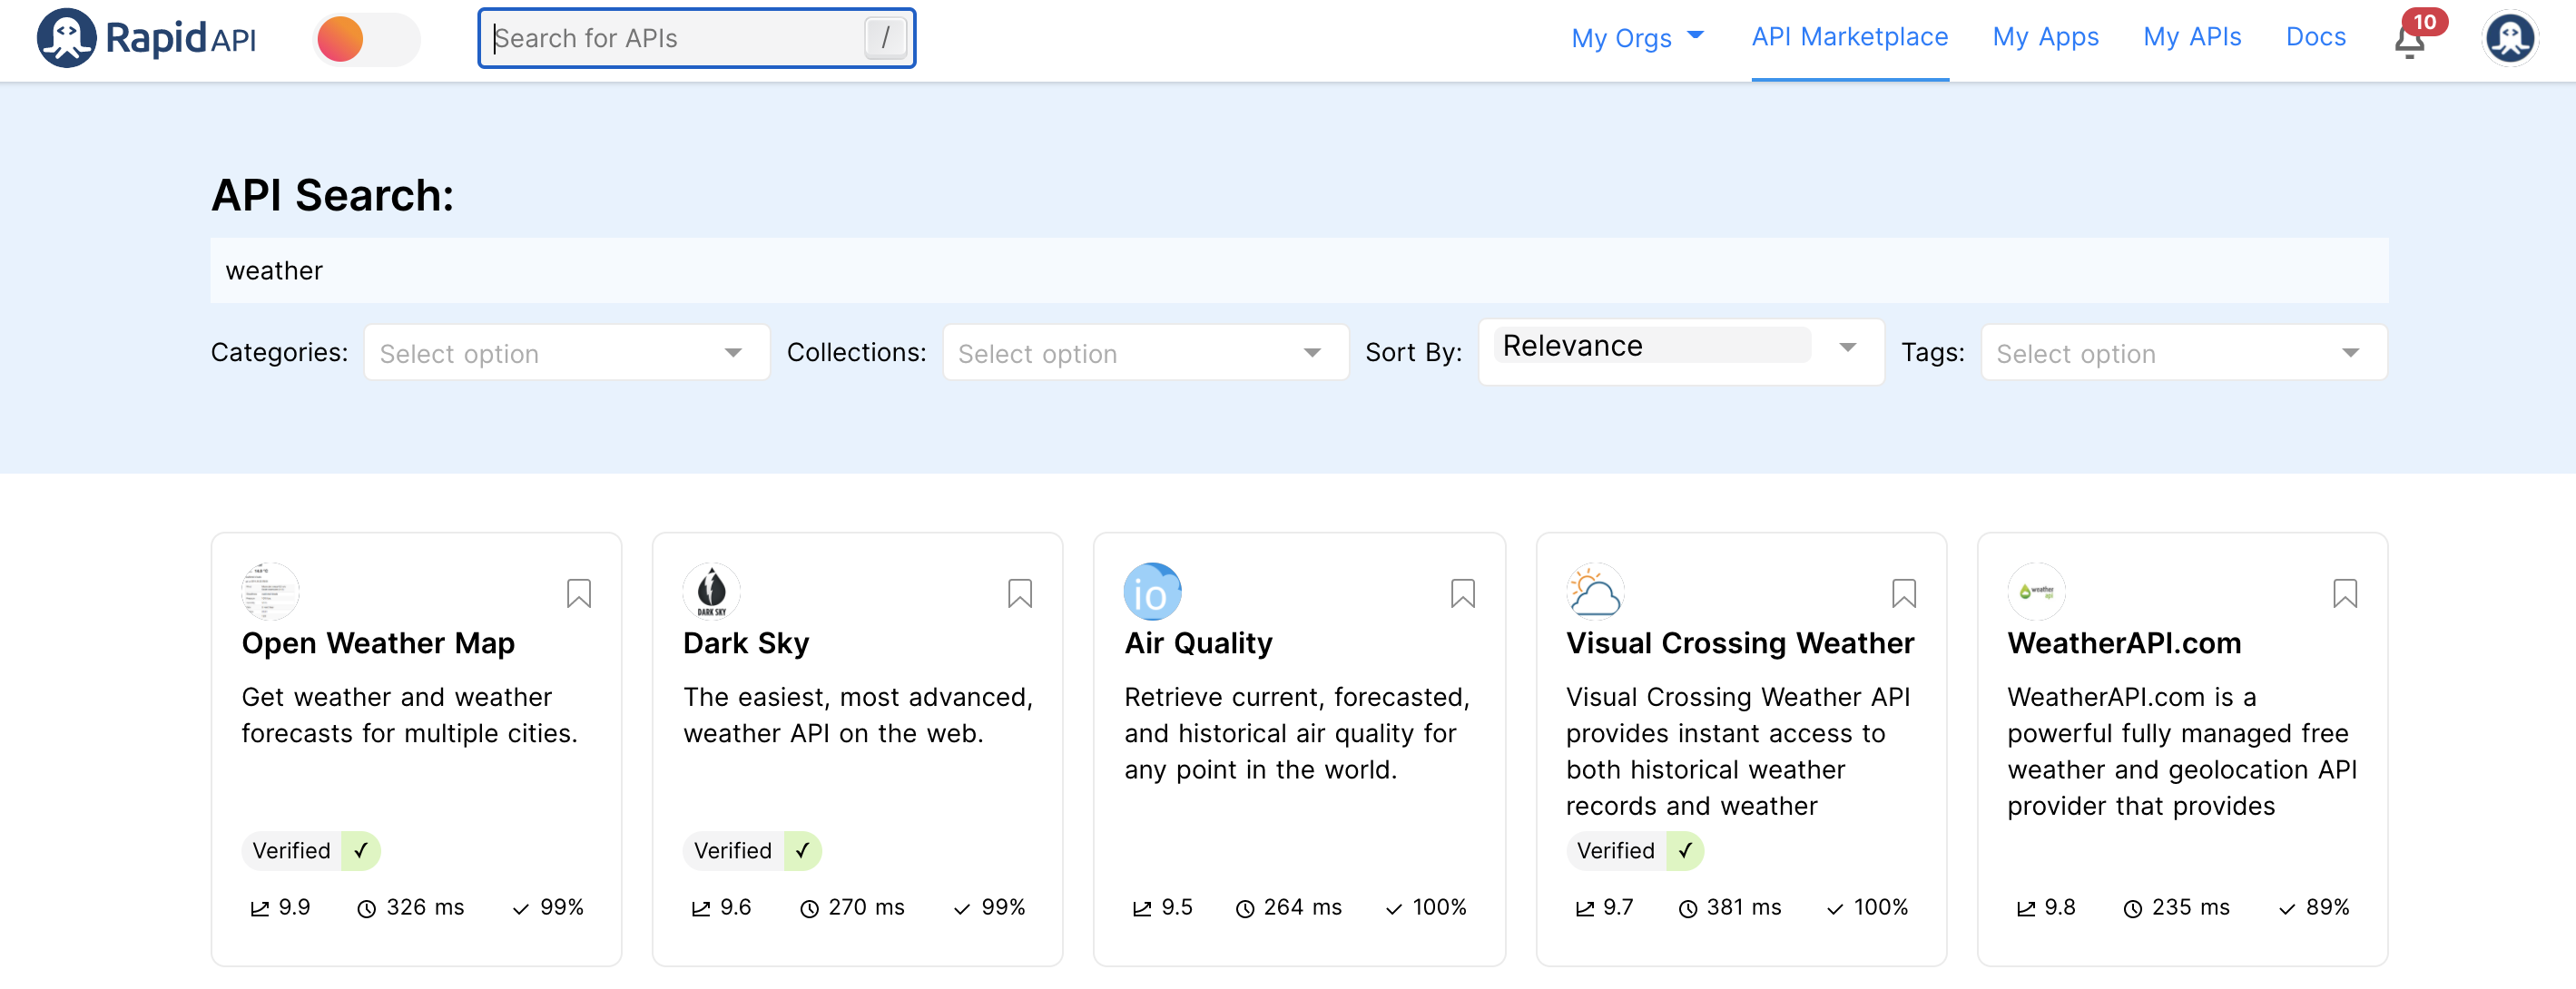This screenshot has width=2576, height=989.
Task: Open the user profile avatar
Action: point(2509,38)
